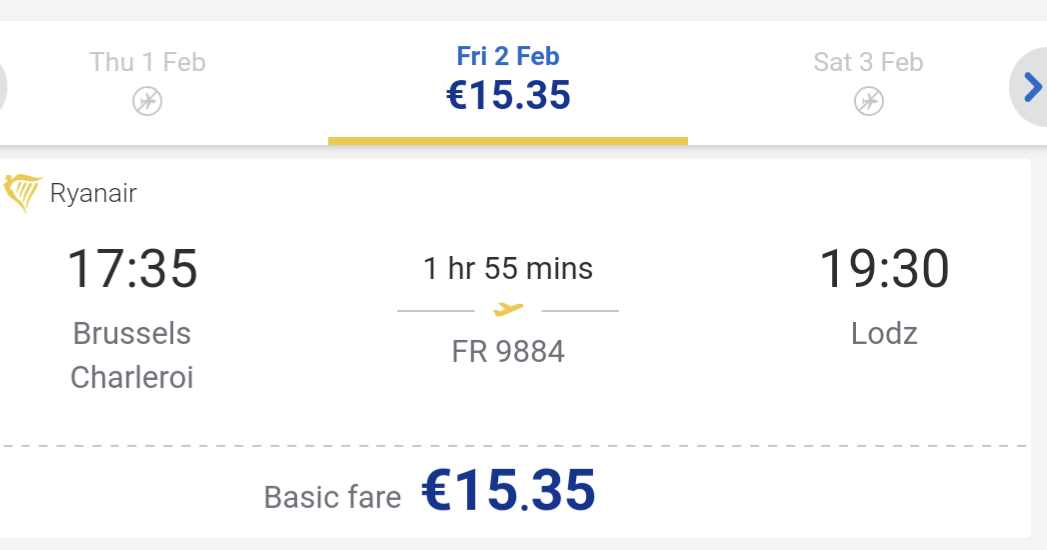Screen dimensions: 1047x550
Task: Click the Brussels Charleroi departure airport
Action: coord(132,355)
